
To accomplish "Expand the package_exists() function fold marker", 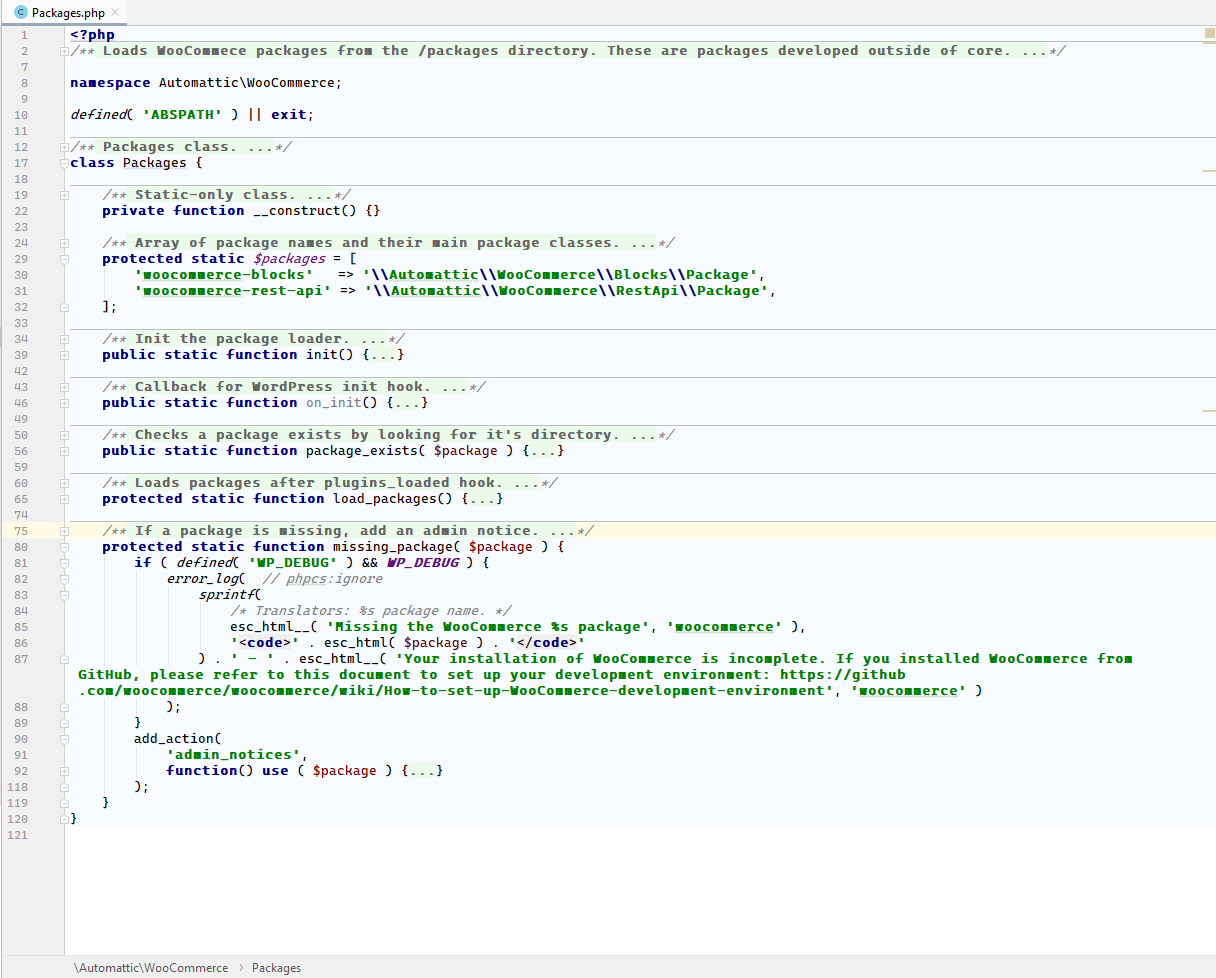I will 65,451.
